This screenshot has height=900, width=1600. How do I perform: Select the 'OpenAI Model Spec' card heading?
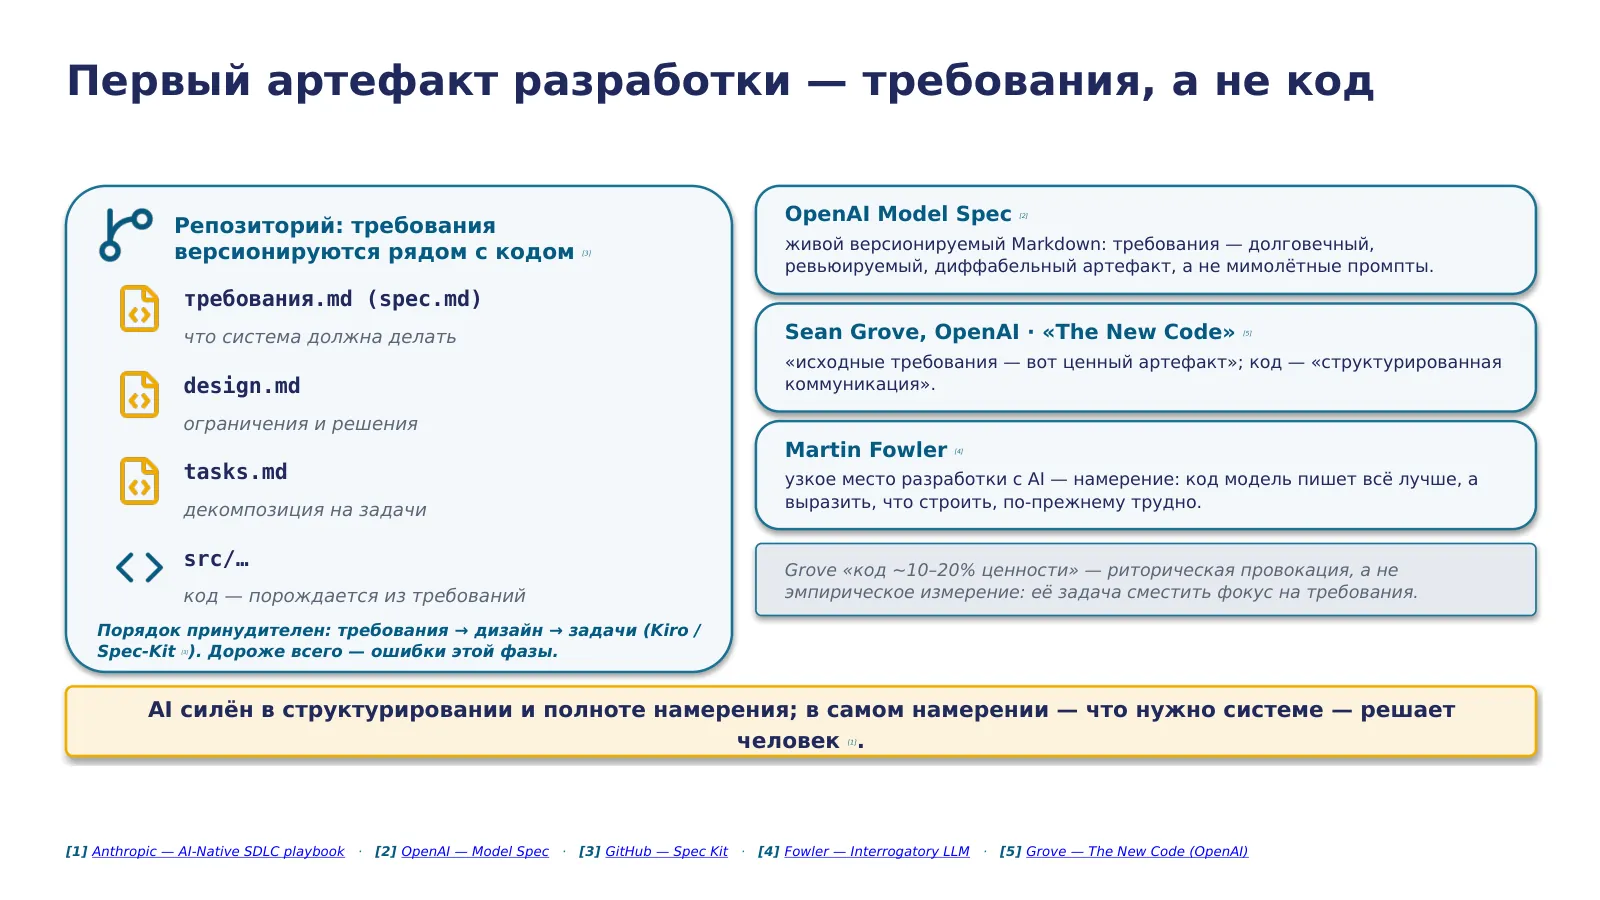point(898,214)
